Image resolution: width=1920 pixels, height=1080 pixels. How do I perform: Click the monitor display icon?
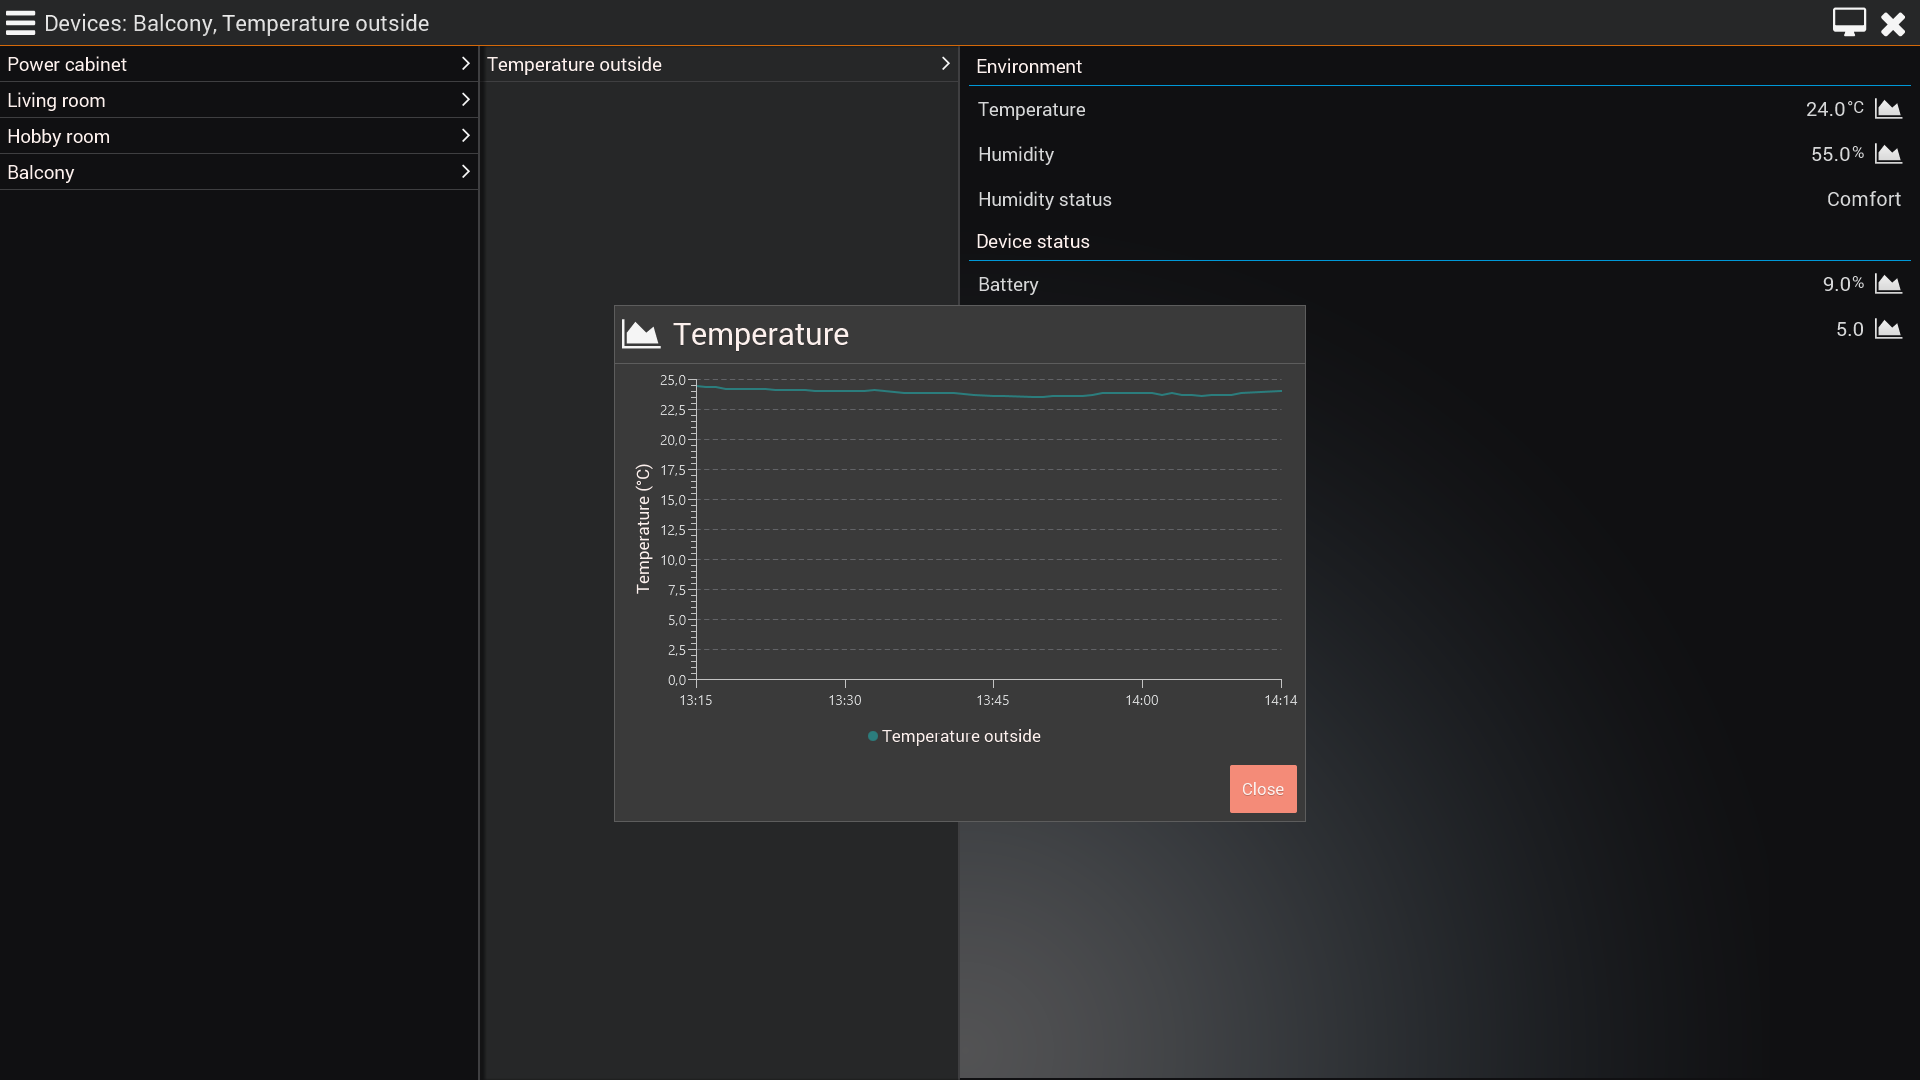pos(1848,22)
